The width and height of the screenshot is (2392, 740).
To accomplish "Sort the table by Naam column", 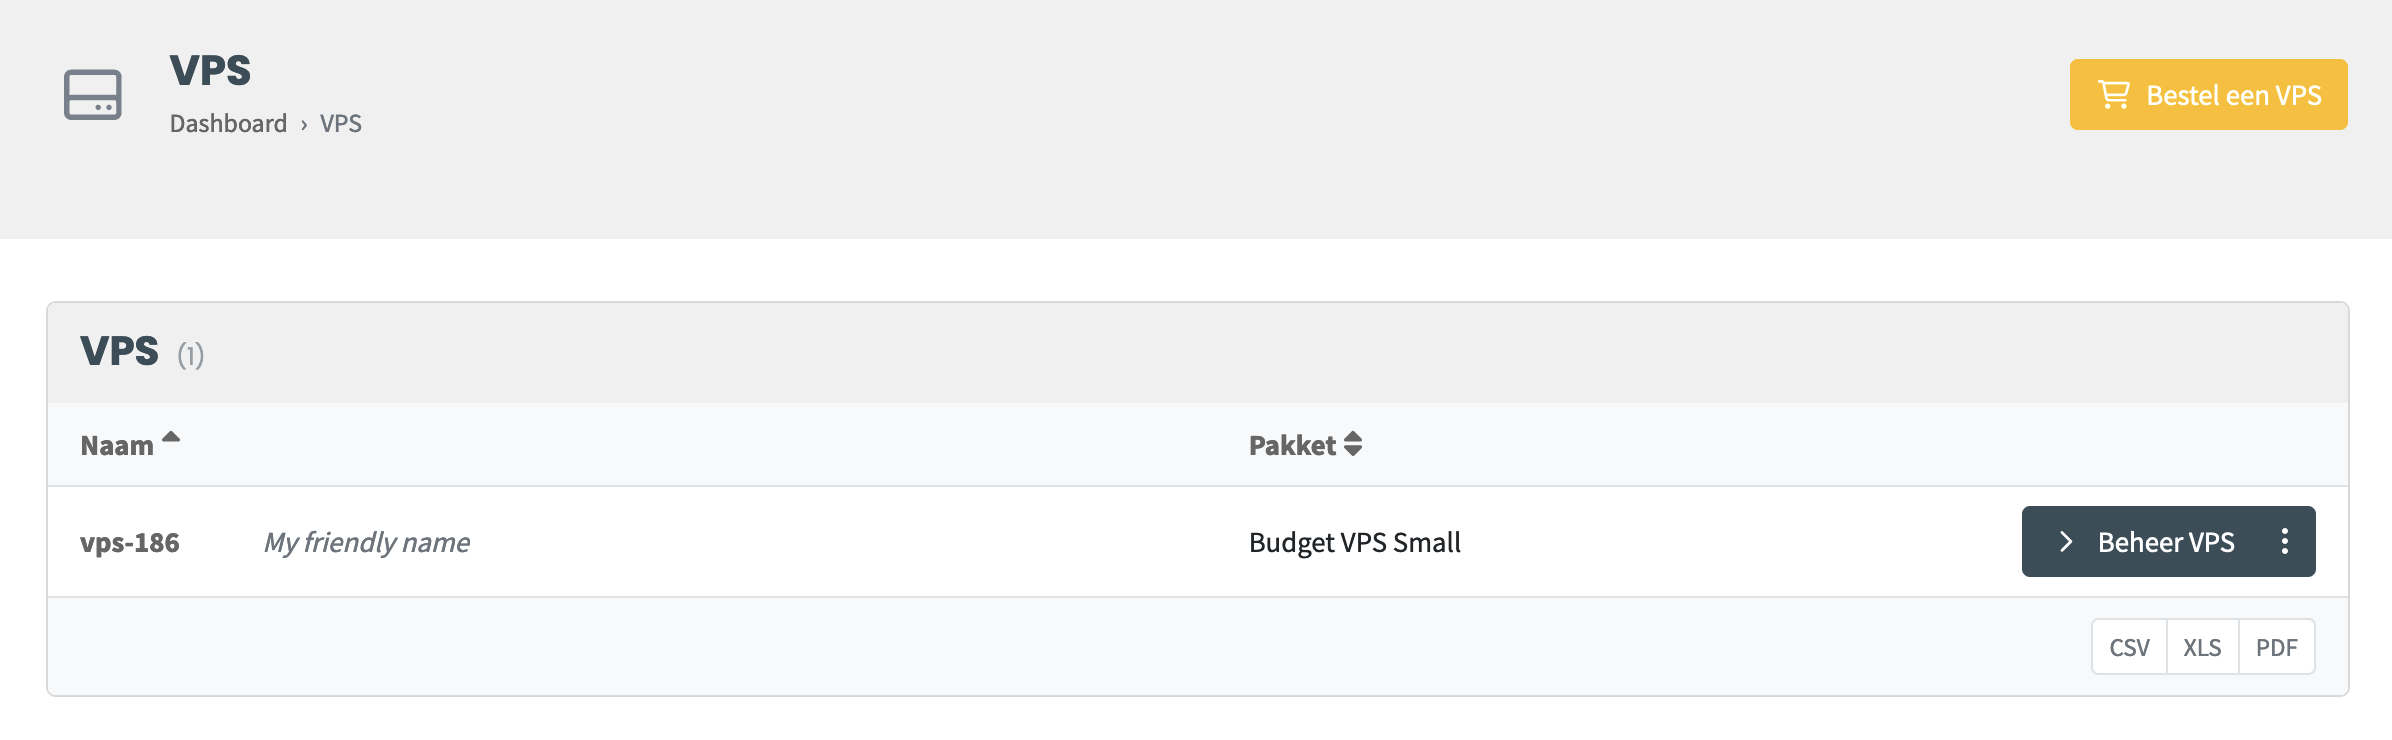I will [117, 445].
